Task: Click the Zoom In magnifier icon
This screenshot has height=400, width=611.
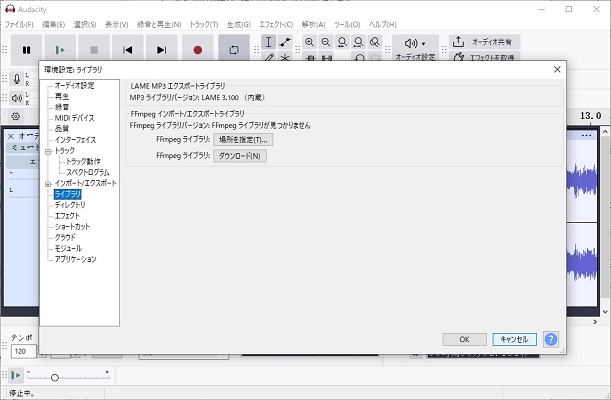Action: (310, 42)
